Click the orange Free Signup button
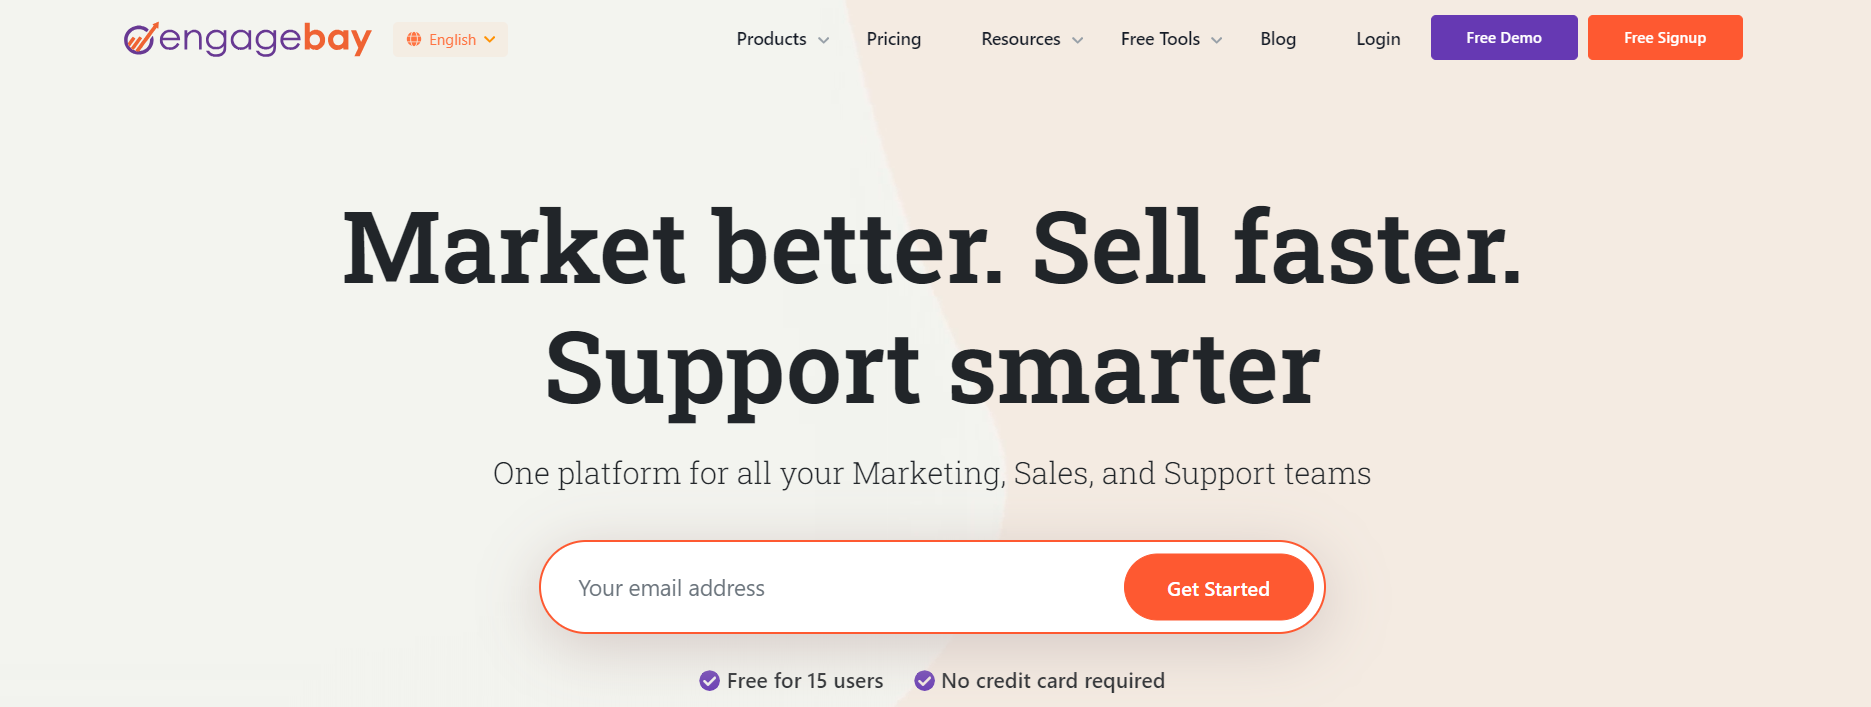1871x707 pixels. [x=1665, y=38]
